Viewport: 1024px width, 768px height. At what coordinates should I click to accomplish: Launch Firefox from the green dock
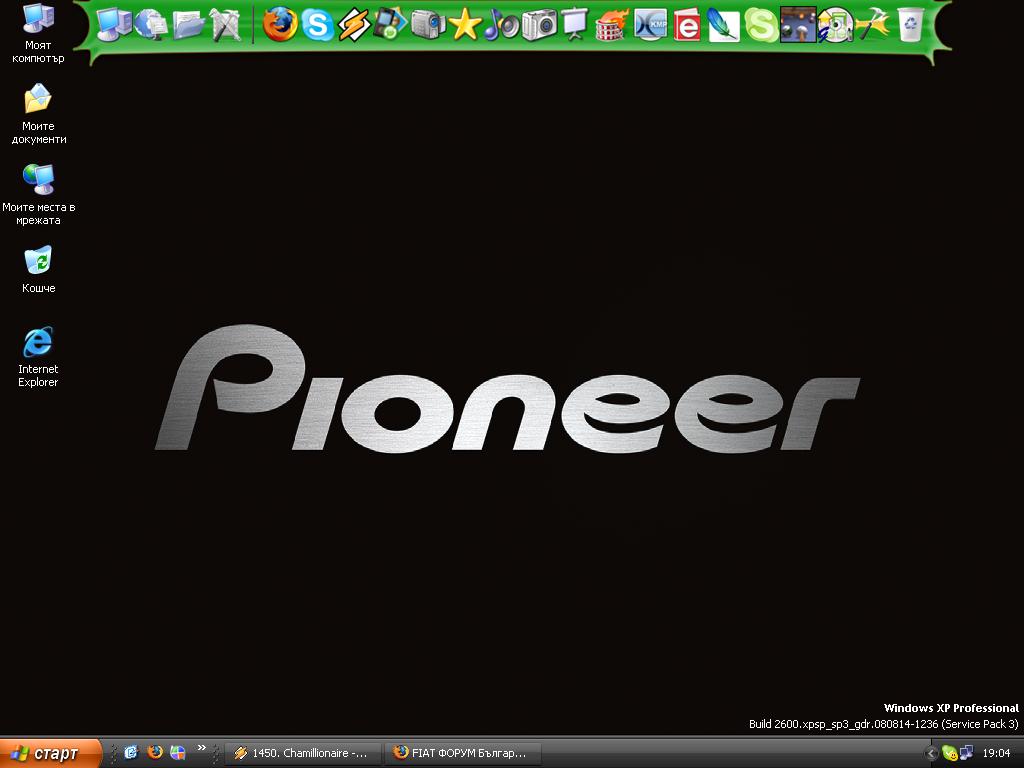coord(280,25)
